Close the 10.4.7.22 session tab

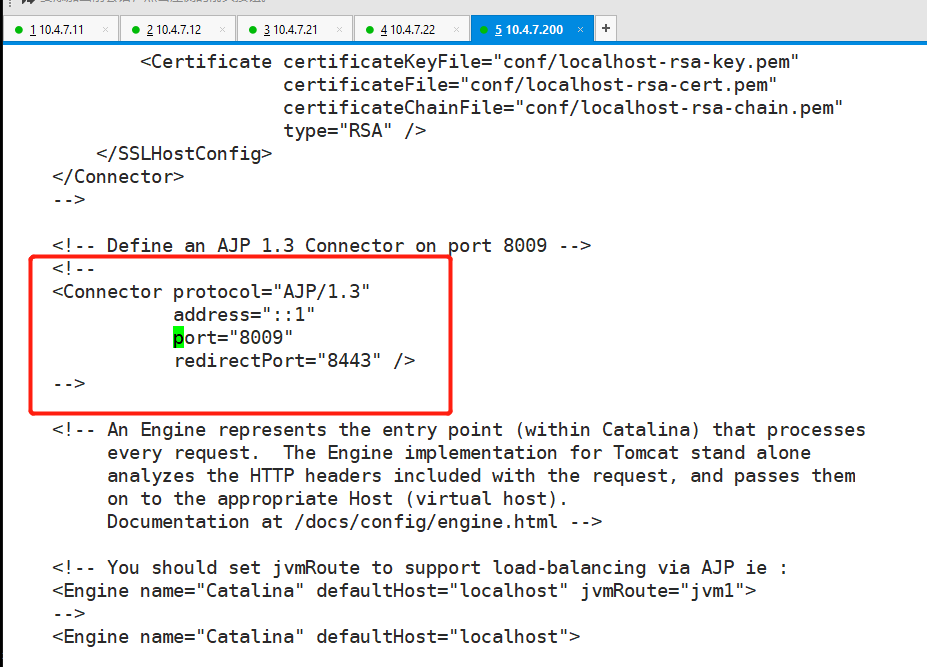coord(456,30)
